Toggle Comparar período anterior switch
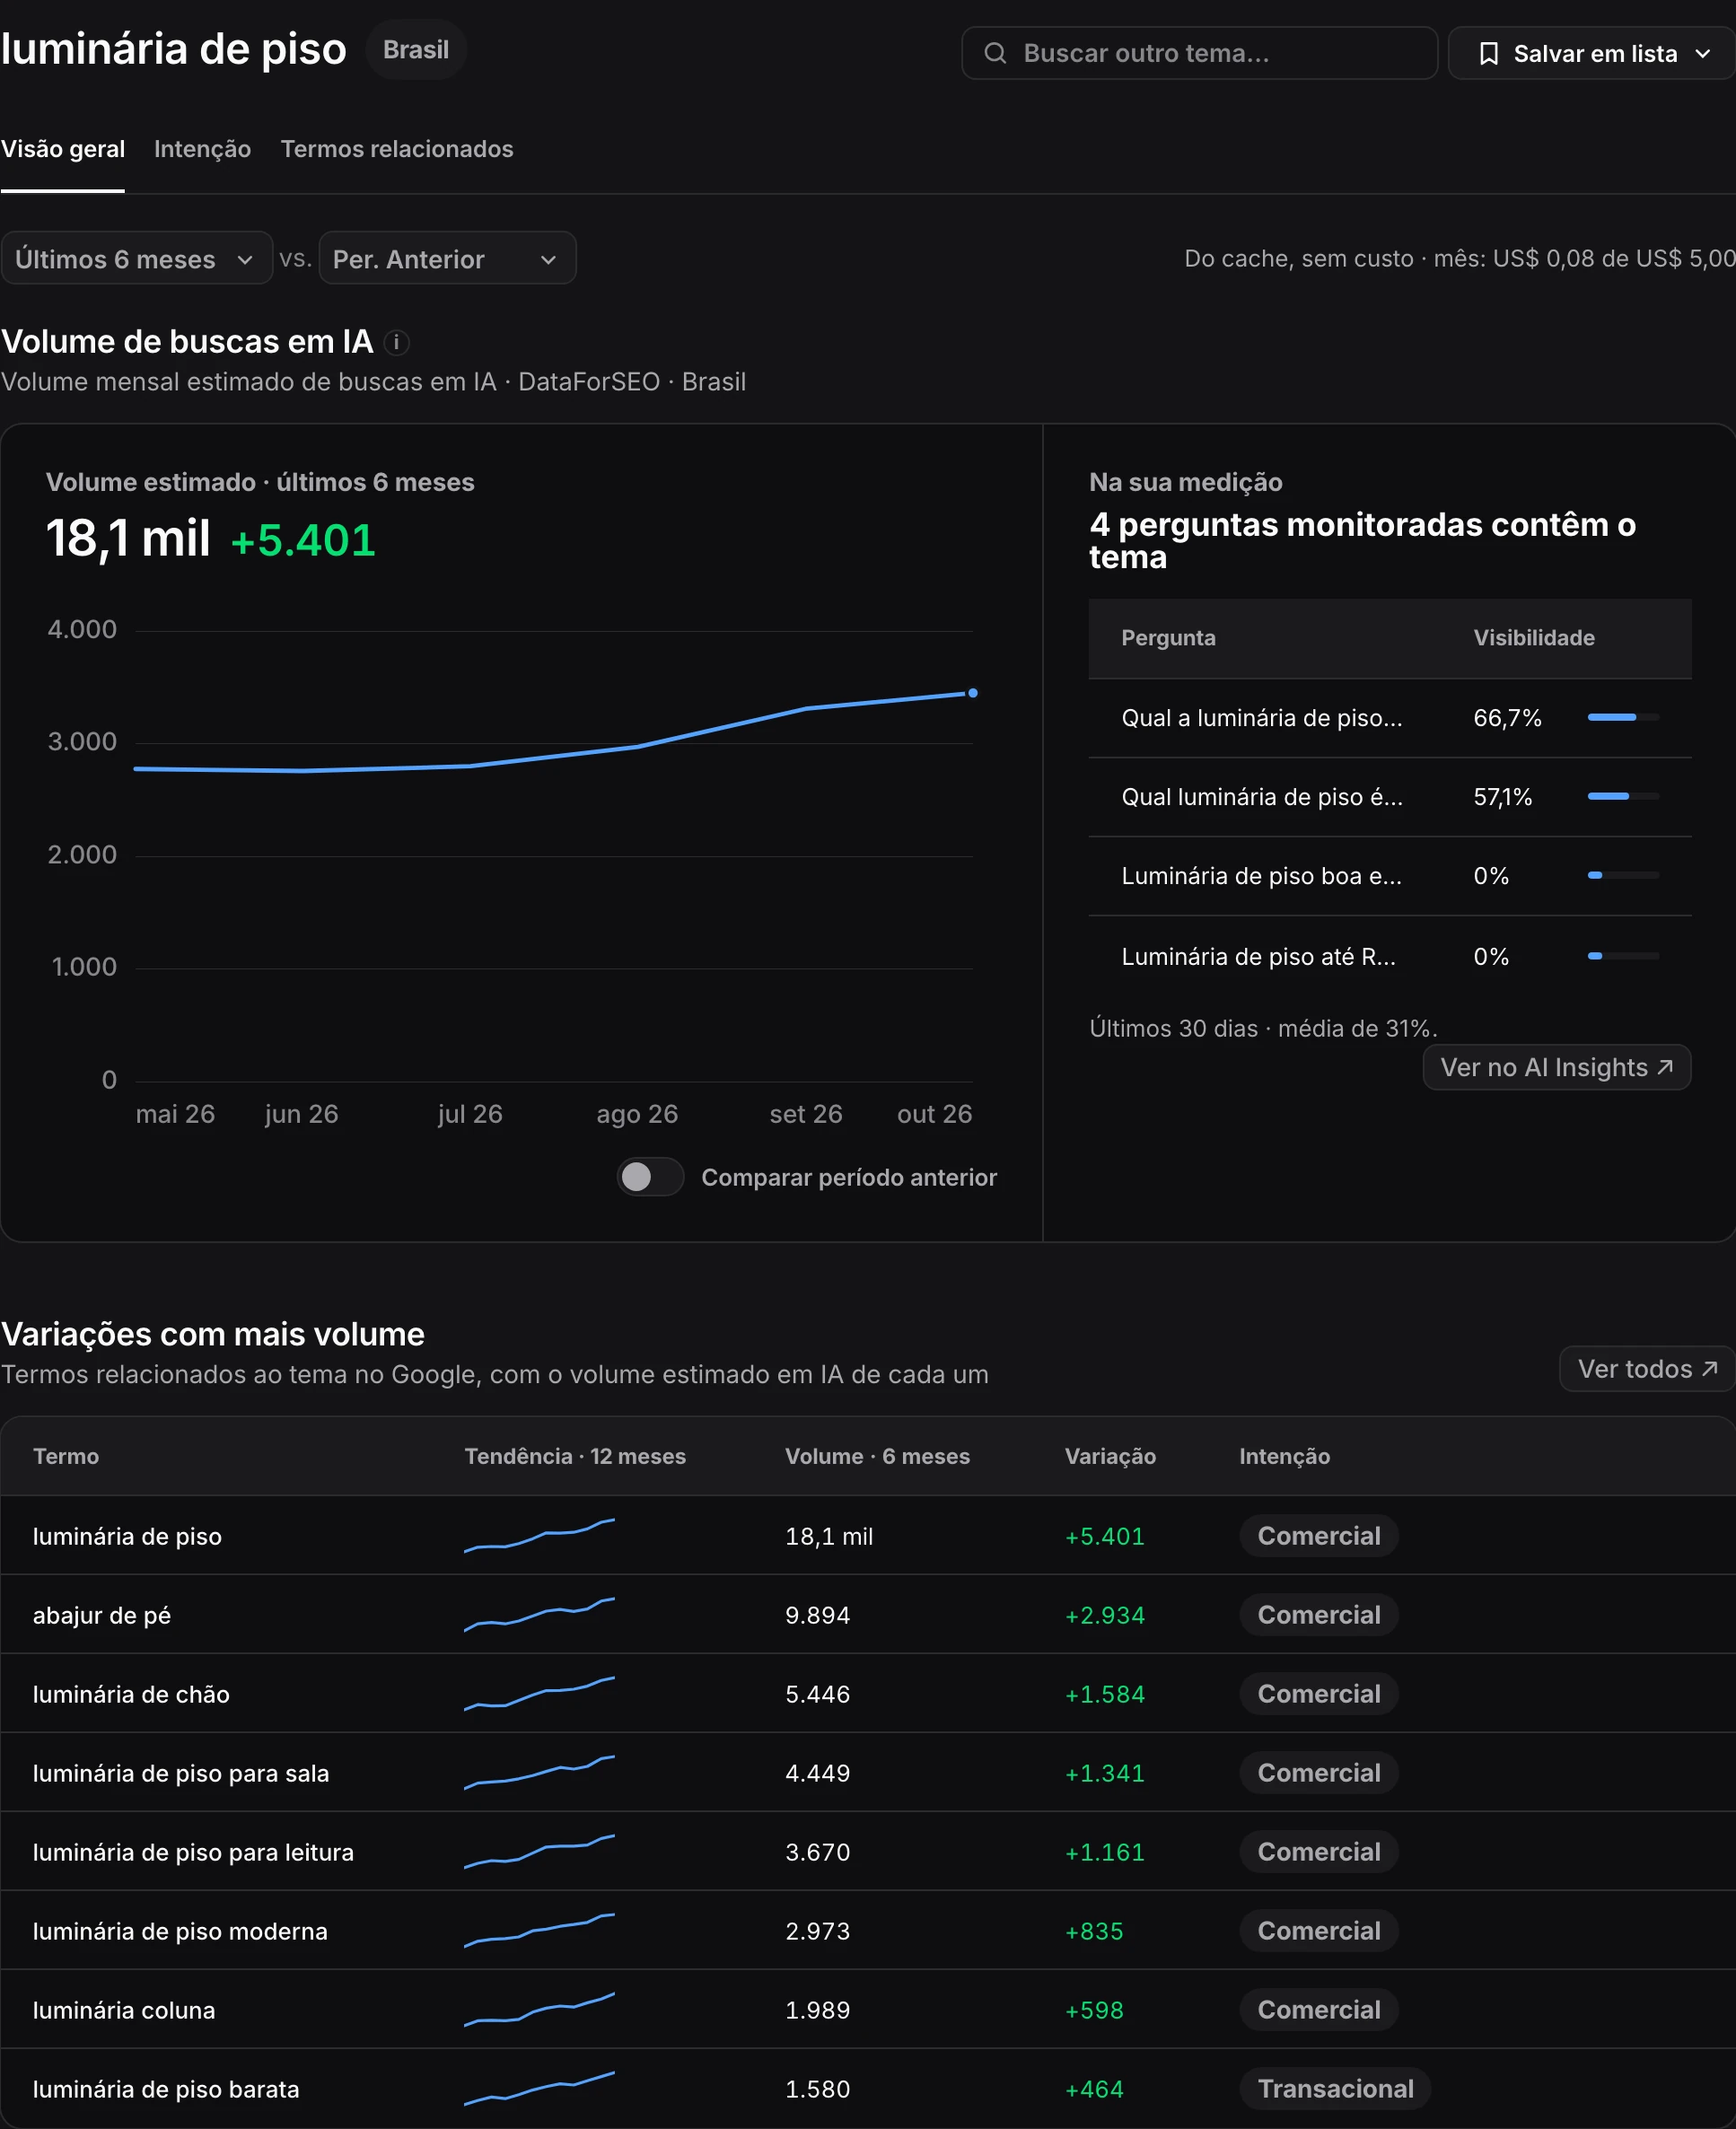1736x2129 pixels. pyautogui.click(x=650, y=1177)
